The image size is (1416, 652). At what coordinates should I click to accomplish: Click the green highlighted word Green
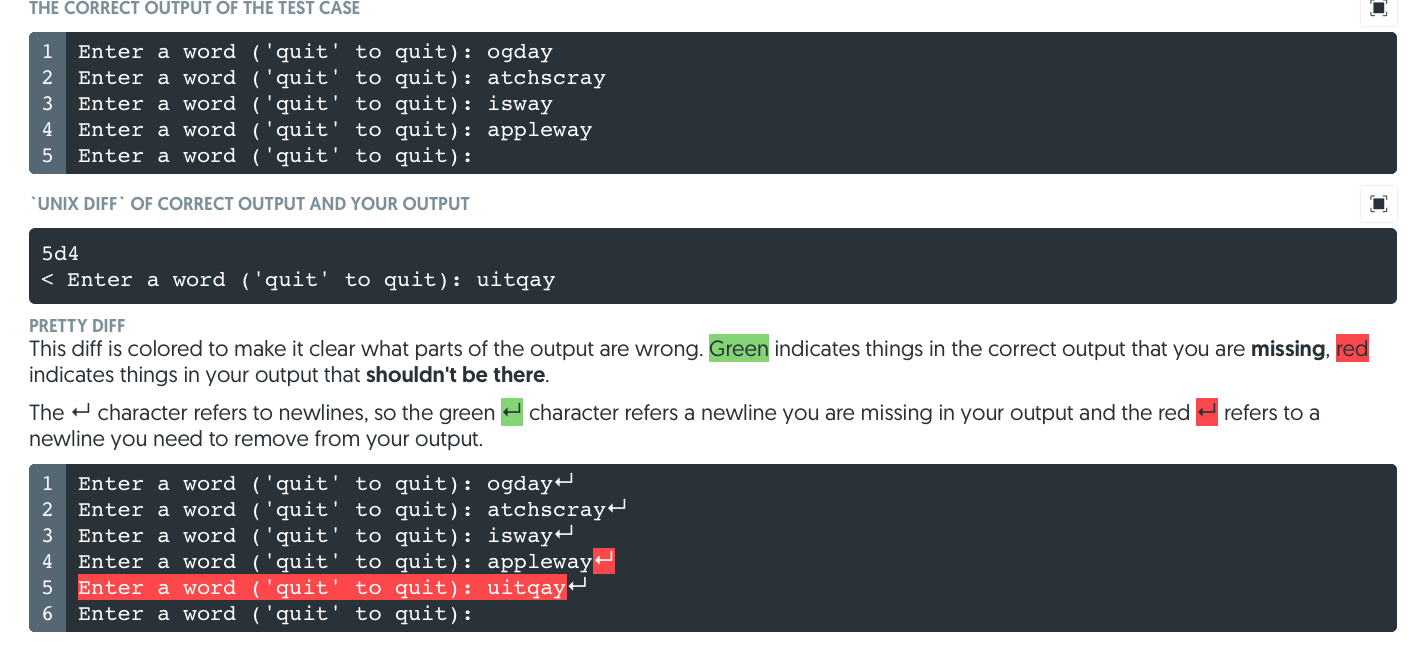tap(738, 348)
